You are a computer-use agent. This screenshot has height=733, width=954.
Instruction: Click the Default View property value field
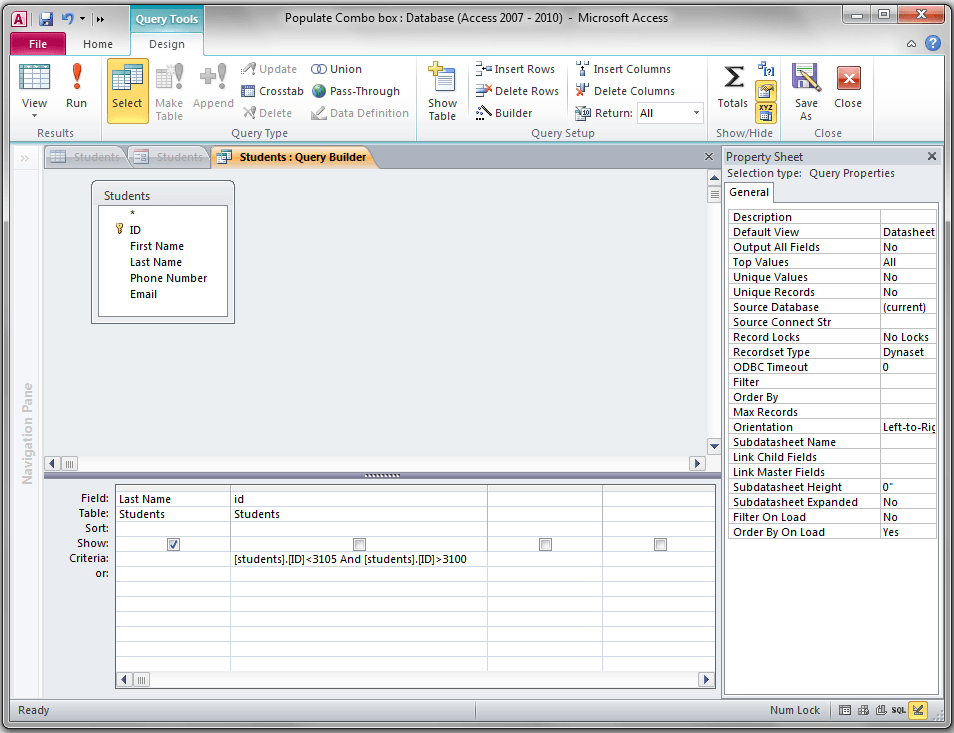click(908, 232)
